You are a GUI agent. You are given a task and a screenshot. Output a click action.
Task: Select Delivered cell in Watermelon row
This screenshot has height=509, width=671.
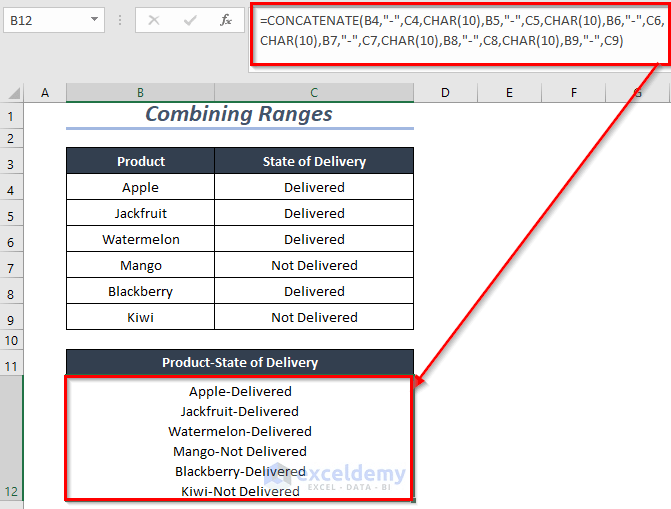coord(314,239)
